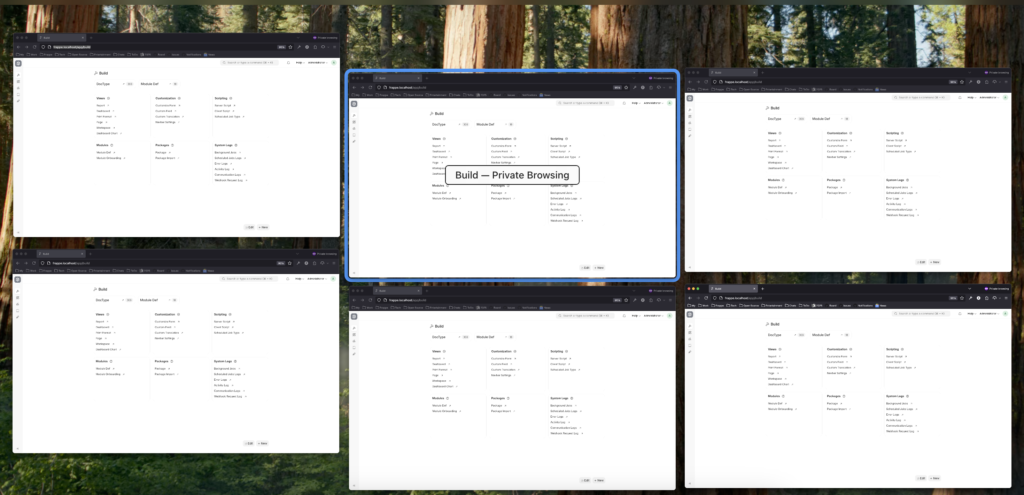1024x495 pixels.
Task: Click the New button in the top-left window
Action: tap(263, 227)
